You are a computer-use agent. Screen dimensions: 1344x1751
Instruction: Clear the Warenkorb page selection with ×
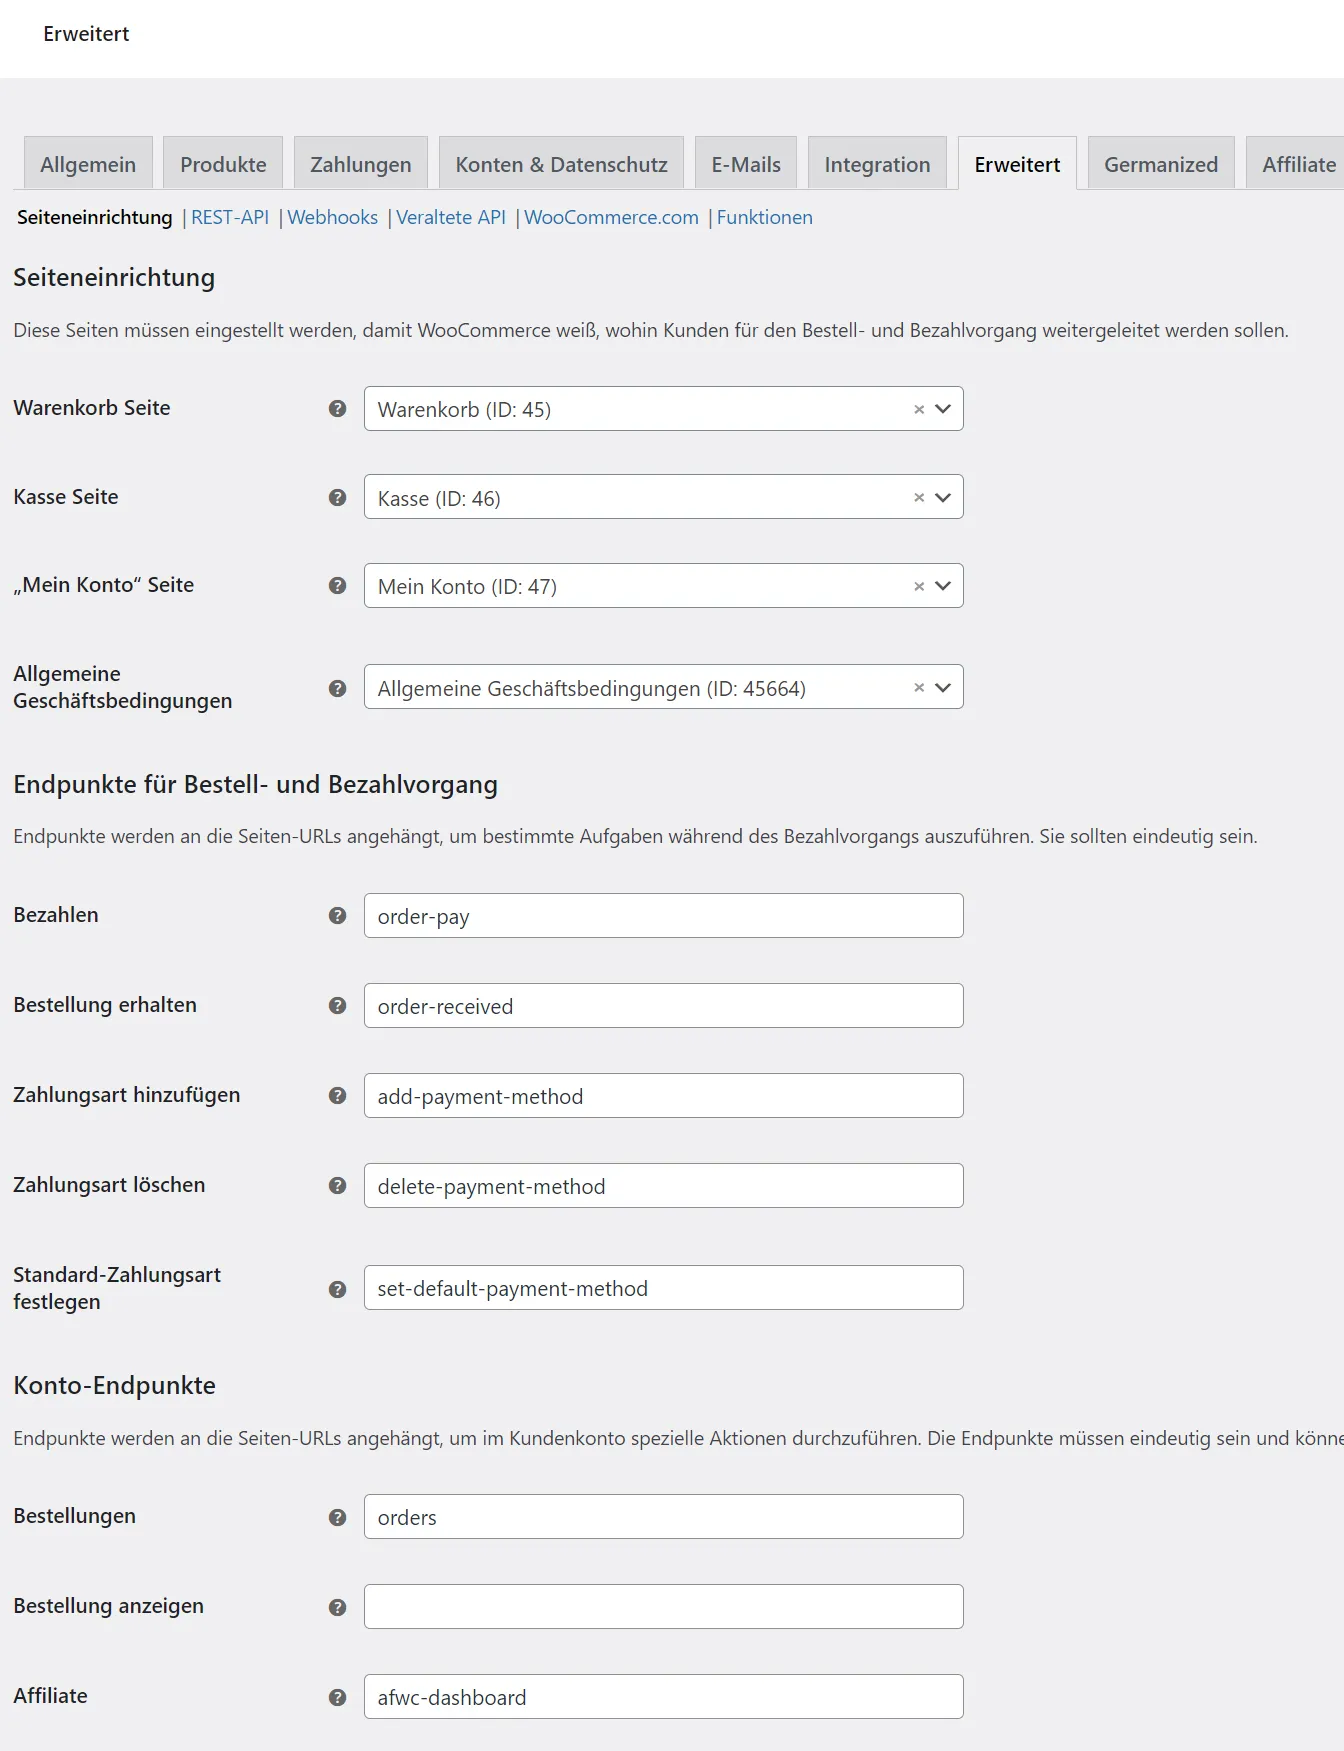(x=919, y=409)
